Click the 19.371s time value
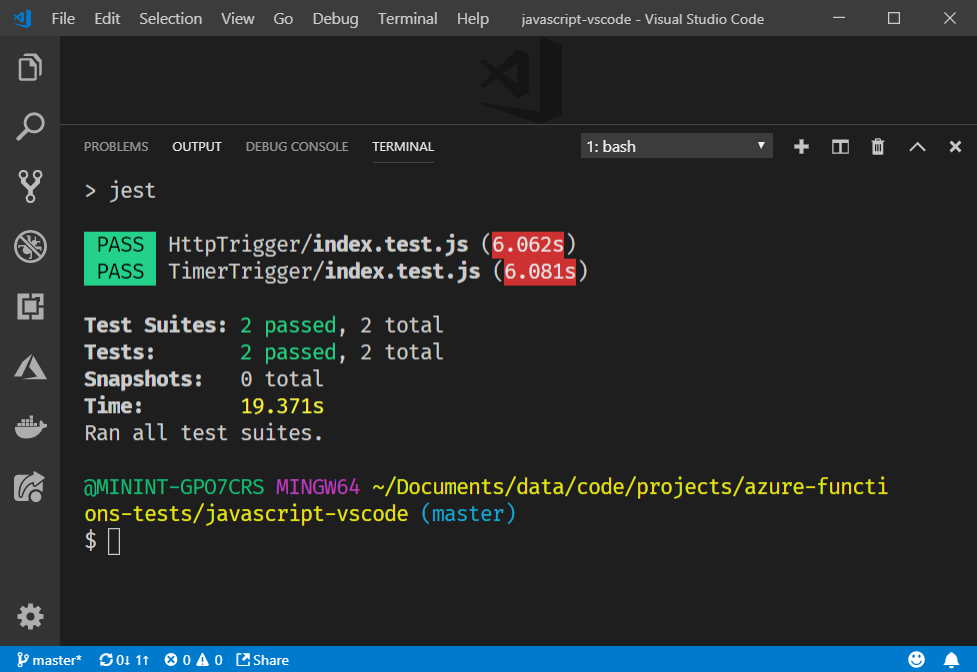The height and width of the screenshot is (672, 977). [282, 406]
